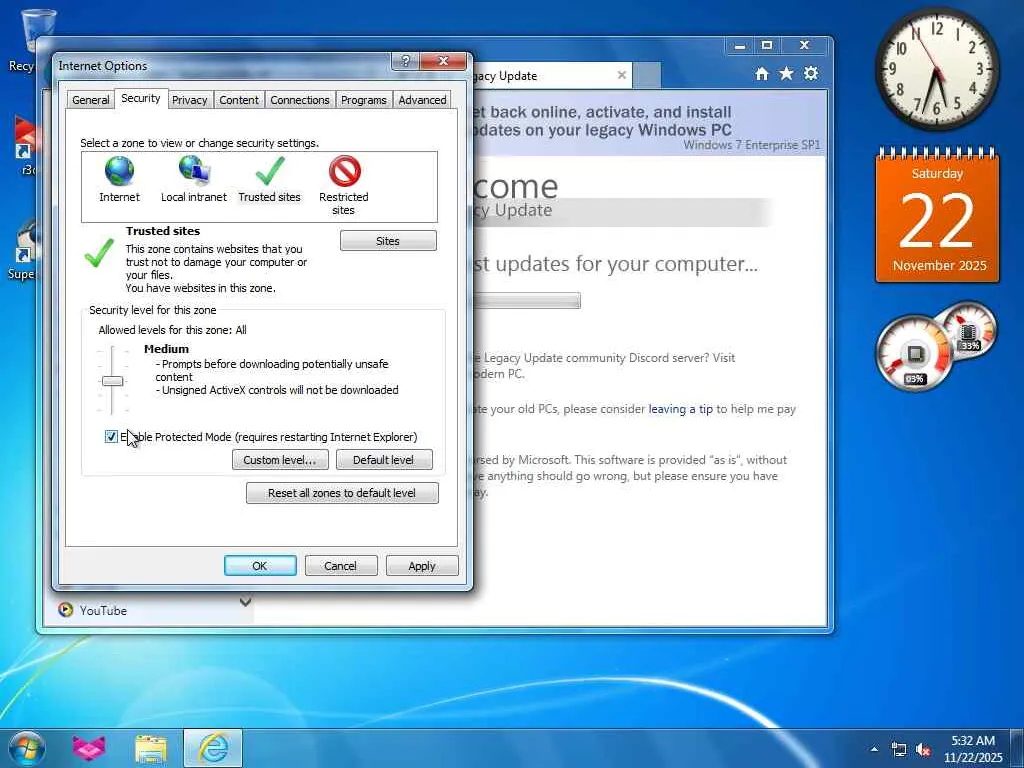The image size is (1024, 768).
Task: Close the Legacy Update browser tab
Action: click(622, 75)
